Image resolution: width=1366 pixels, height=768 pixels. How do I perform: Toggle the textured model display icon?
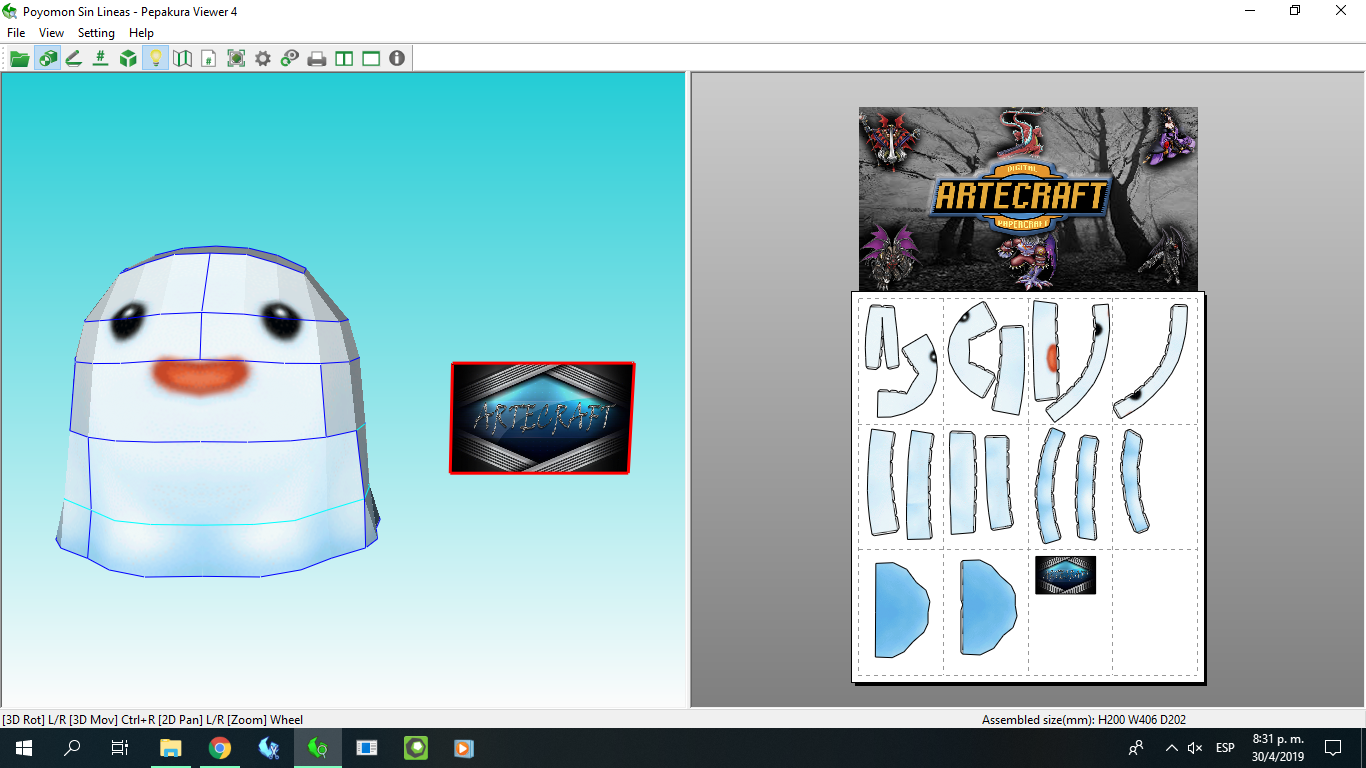tap(47, 59)
